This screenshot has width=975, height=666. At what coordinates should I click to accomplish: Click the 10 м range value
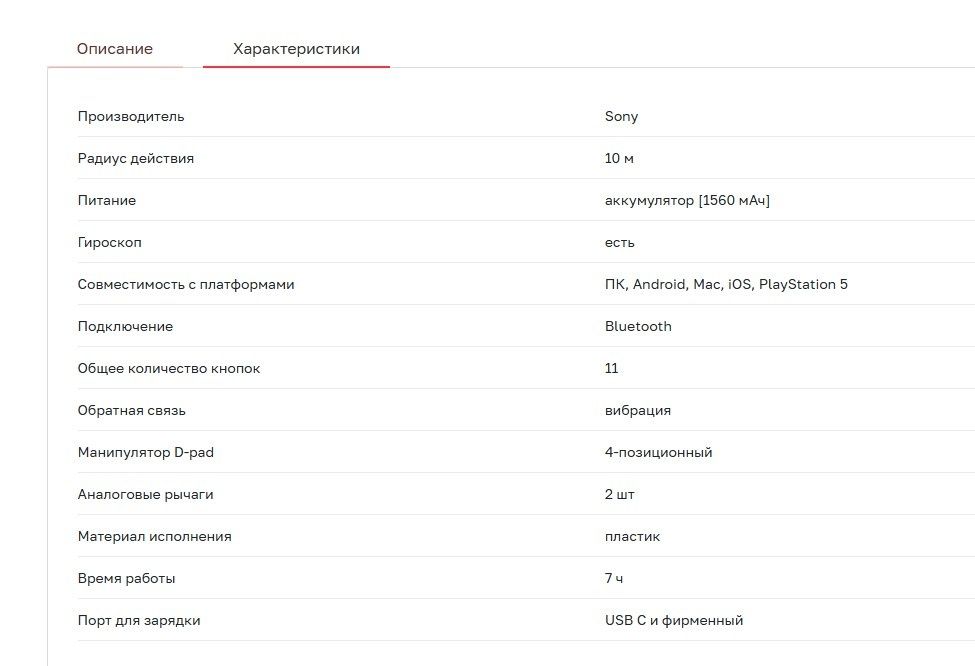click(x=619, y=158)
